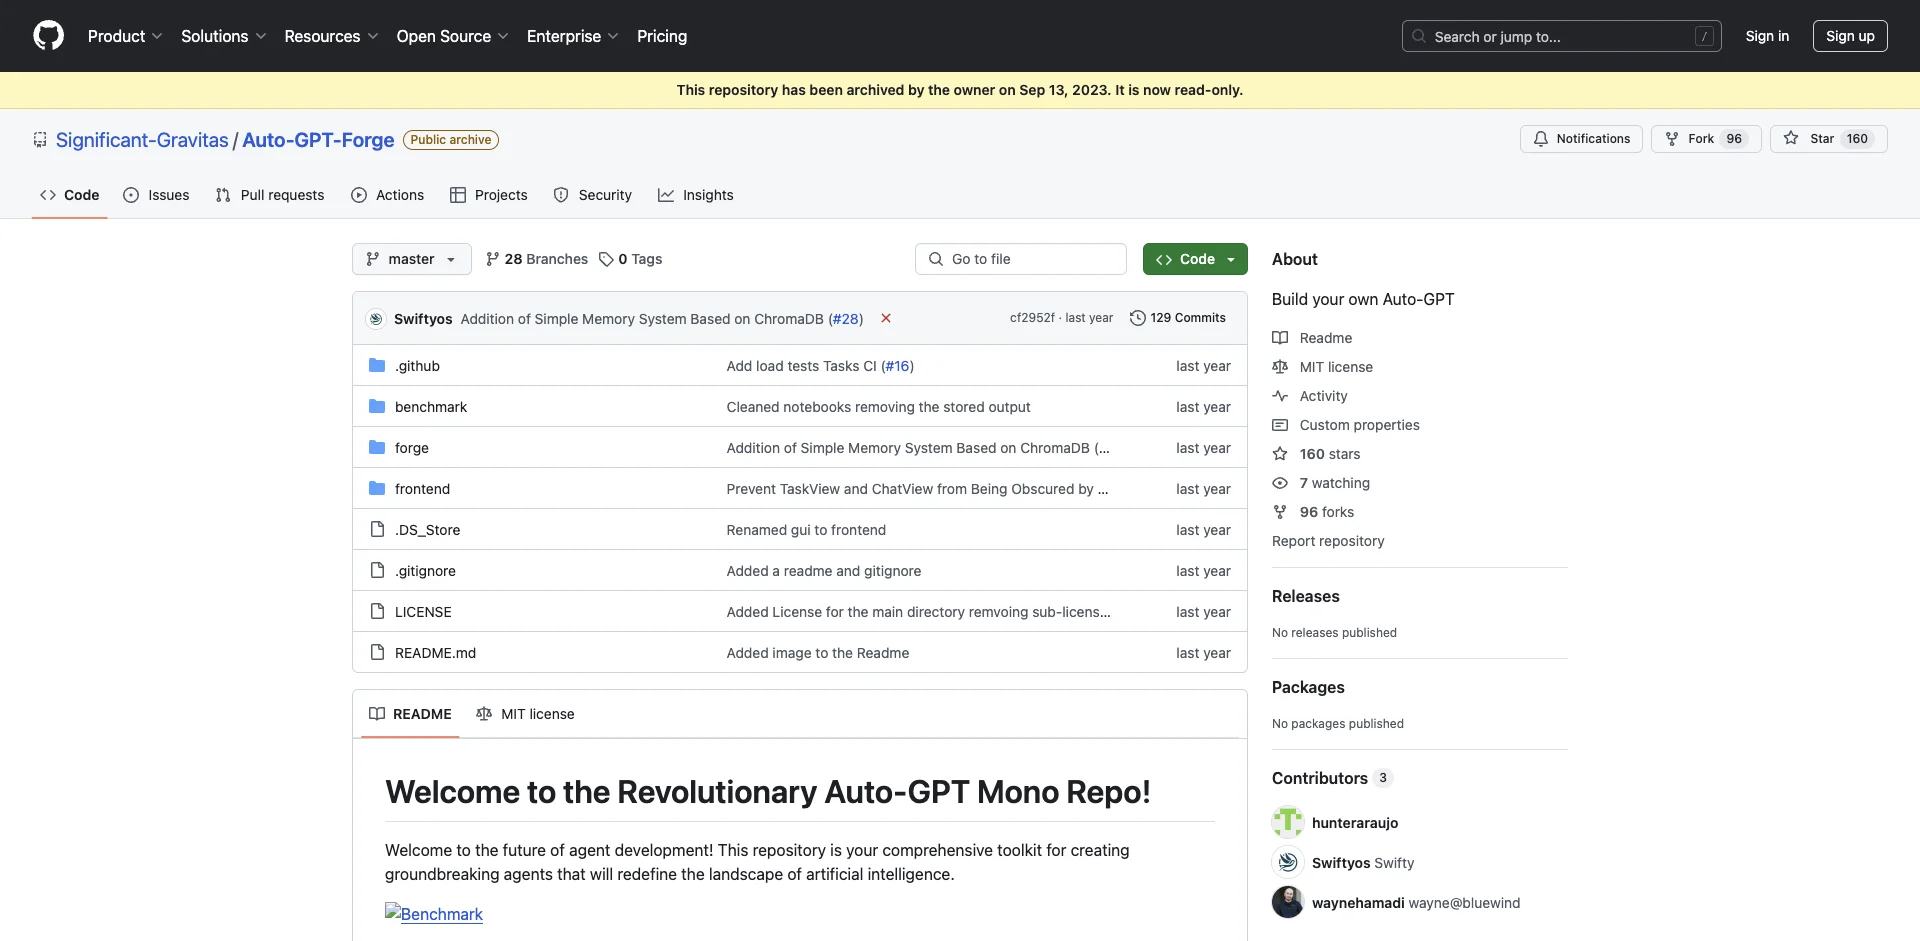Viewport: 1920px width, 941px height.
Task: Click Report repository link
Action: pos(1328,541)
